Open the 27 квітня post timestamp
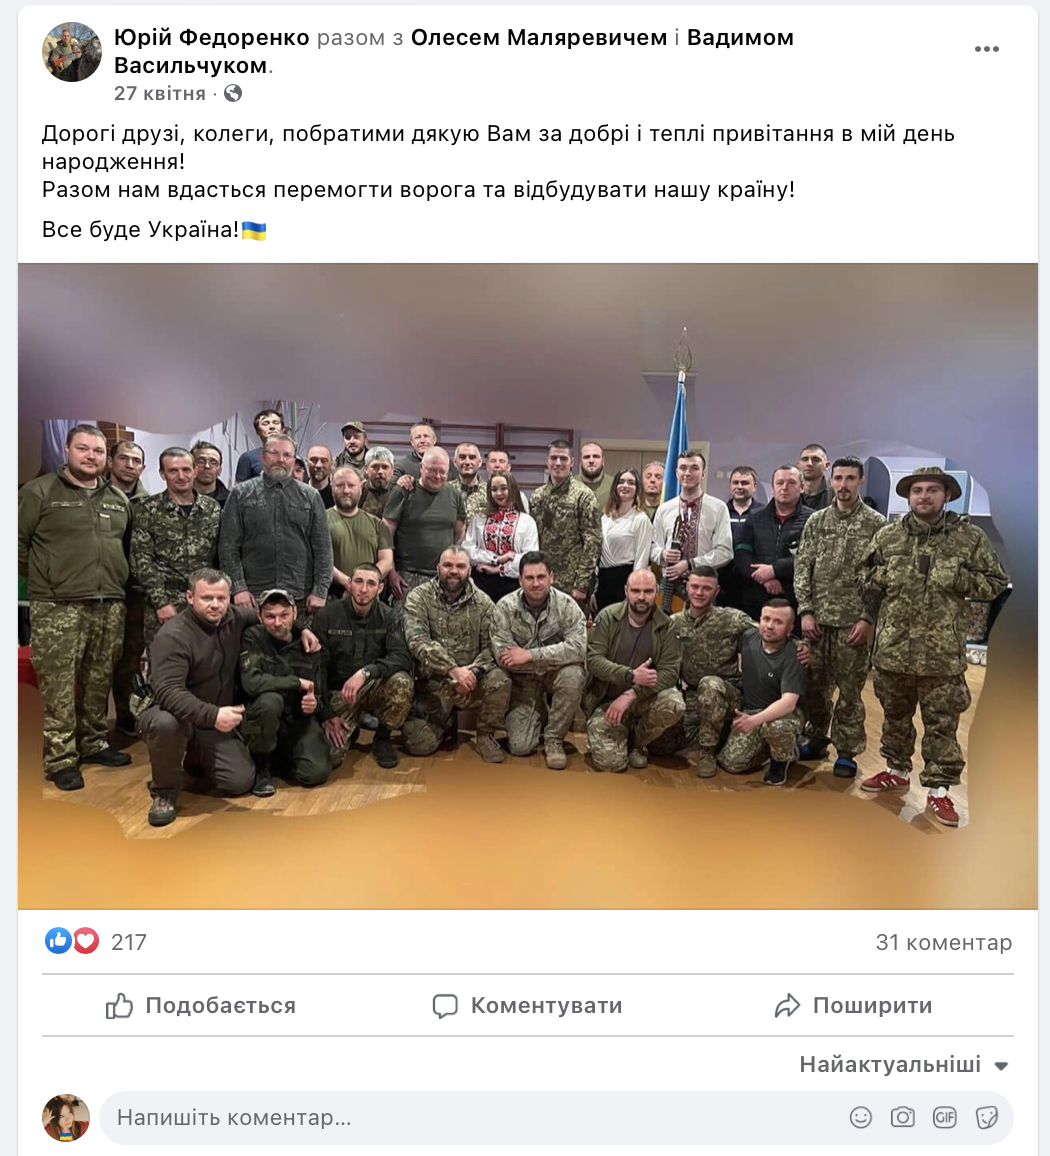 [x=160, y=94]
